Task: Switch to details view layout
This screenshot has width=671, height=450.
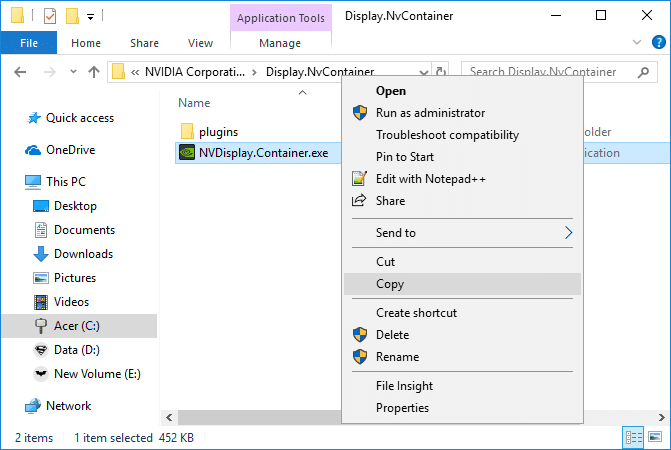Action: click(633, 437)
